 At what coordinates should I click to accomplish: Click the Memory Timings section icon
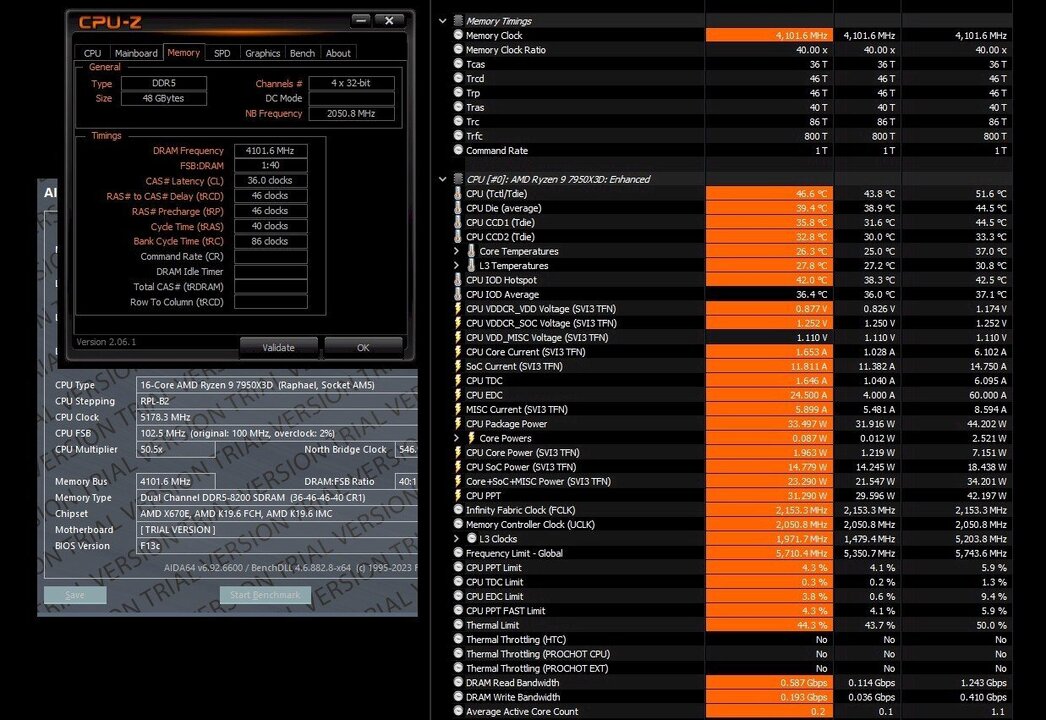pyautogui.click(x=458, y=20)
